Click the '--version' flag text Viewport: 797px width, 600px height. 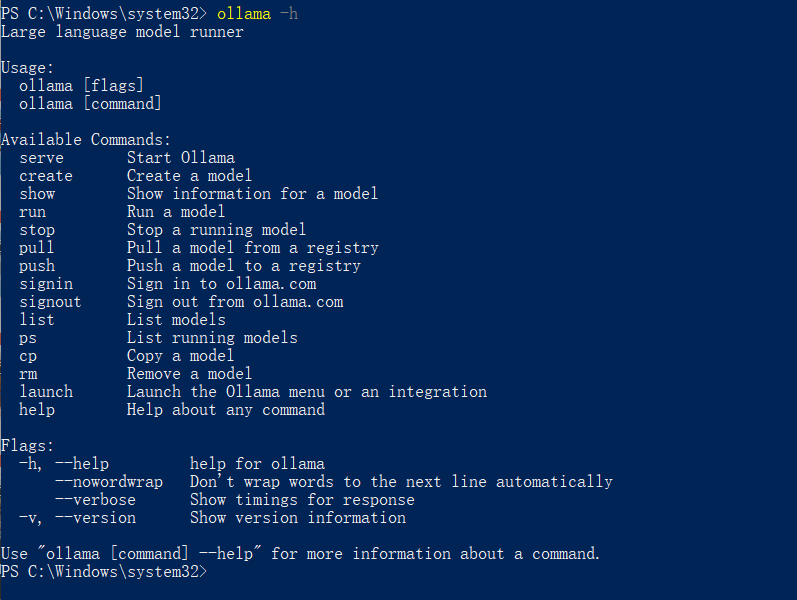(x=95, y=518)
